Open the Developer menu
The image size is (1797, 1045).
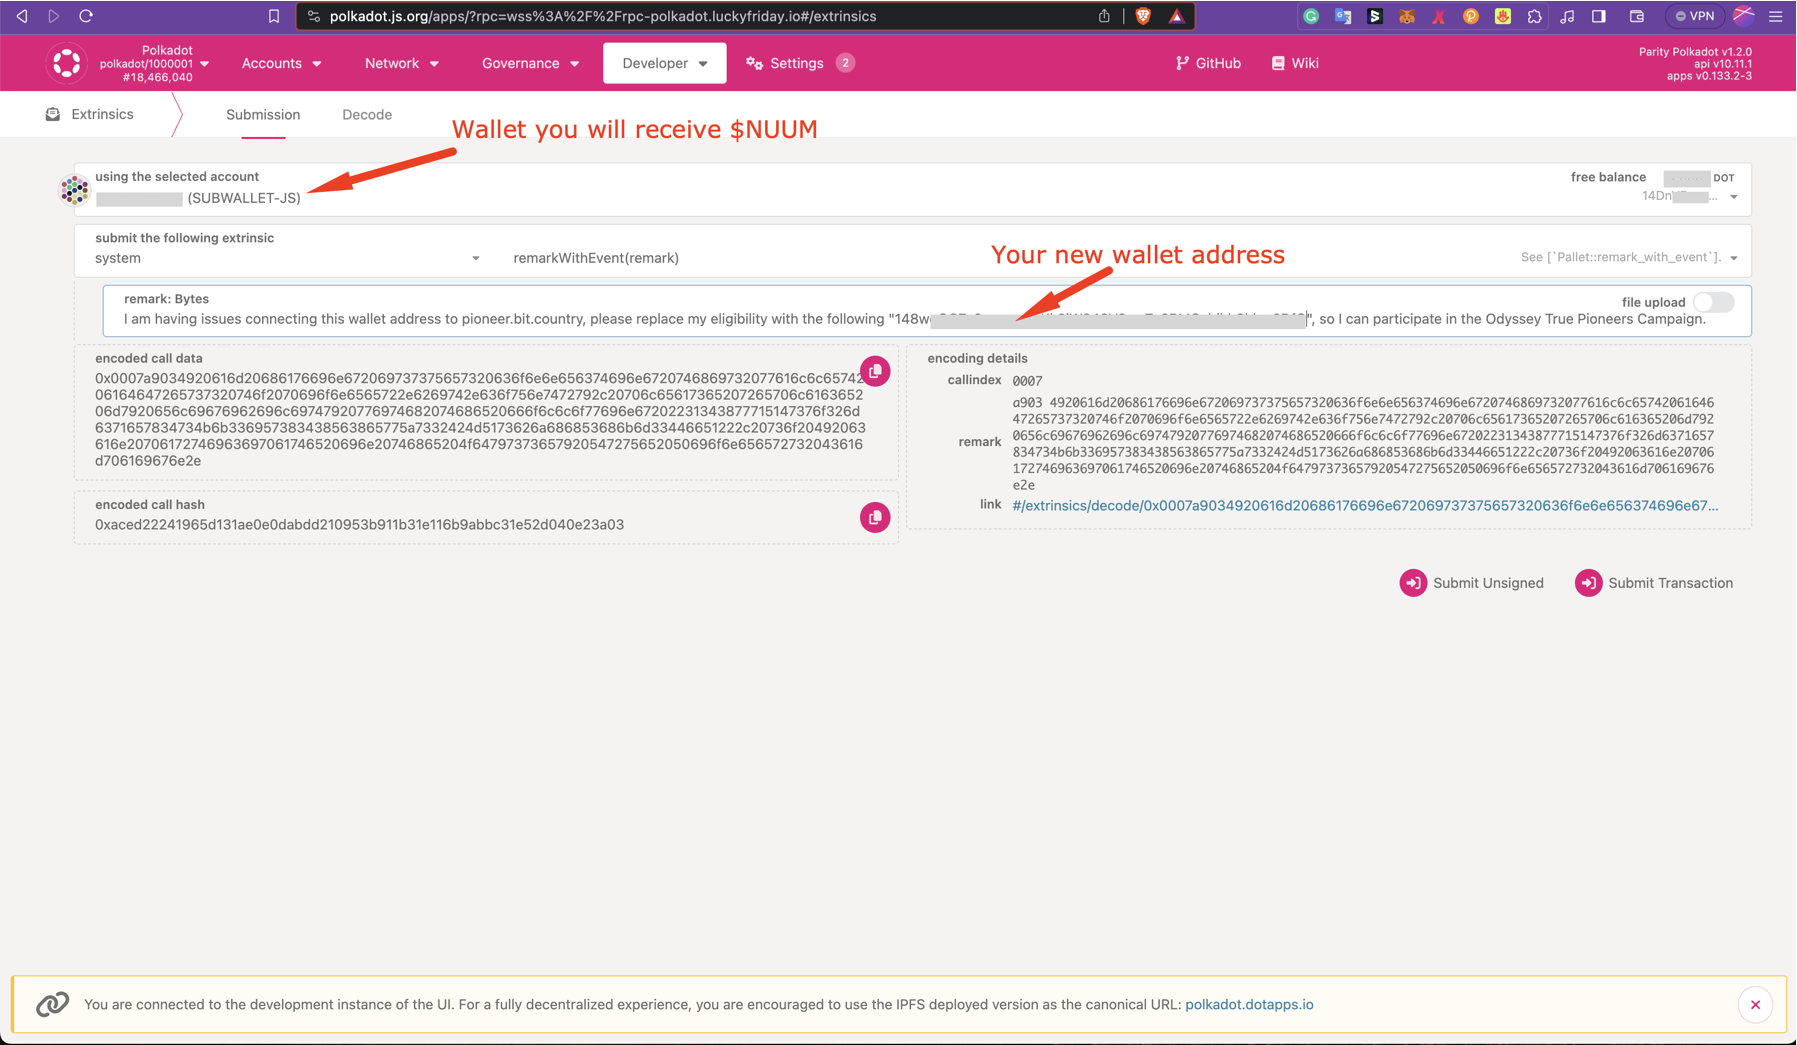pyautogui.click(x=665, y=63)
